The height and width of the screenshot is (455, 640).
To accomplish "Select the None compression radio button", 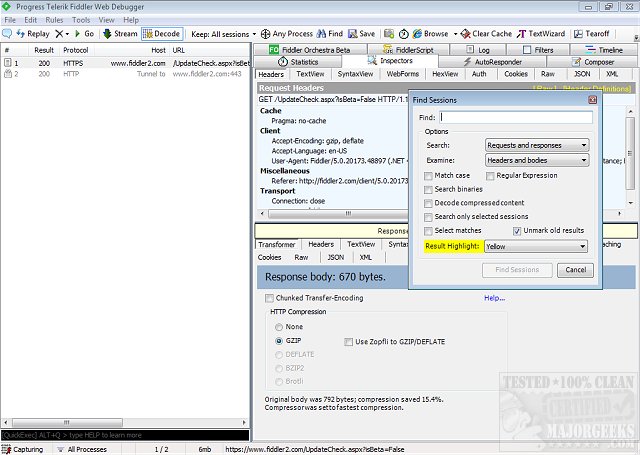I will (x=279, y=327).
